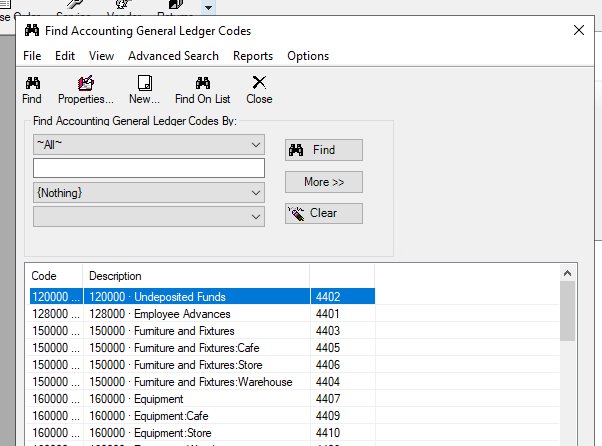Click the Find button beside the search fields
The image size is (602, 446).
324,150
